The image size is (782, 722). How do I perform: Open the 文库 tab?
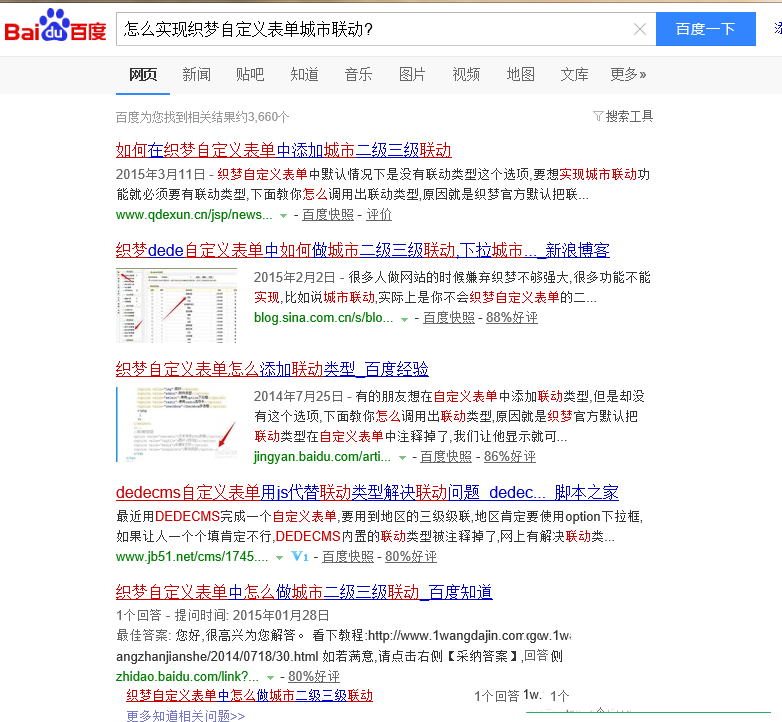coord(574,75)
